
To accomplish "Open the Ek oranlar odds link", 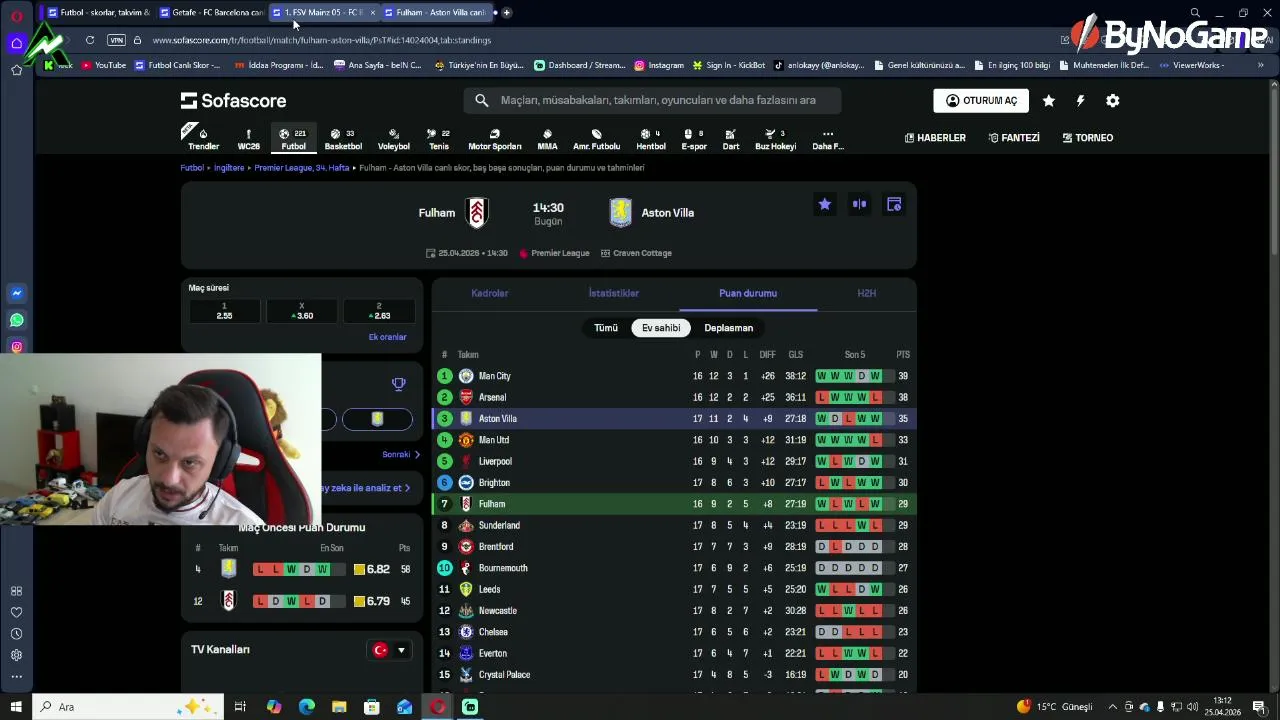I will coord(387,337).
